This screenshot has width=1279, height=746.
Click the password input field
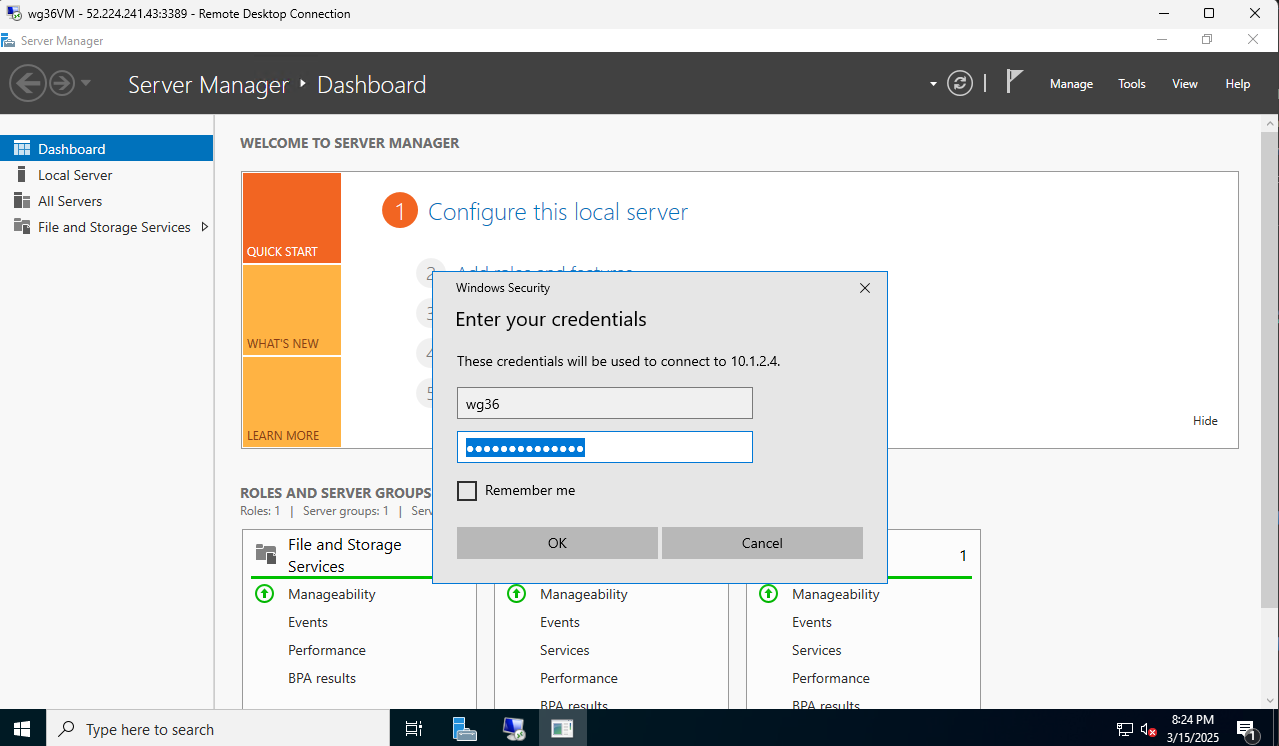(604, 448)
